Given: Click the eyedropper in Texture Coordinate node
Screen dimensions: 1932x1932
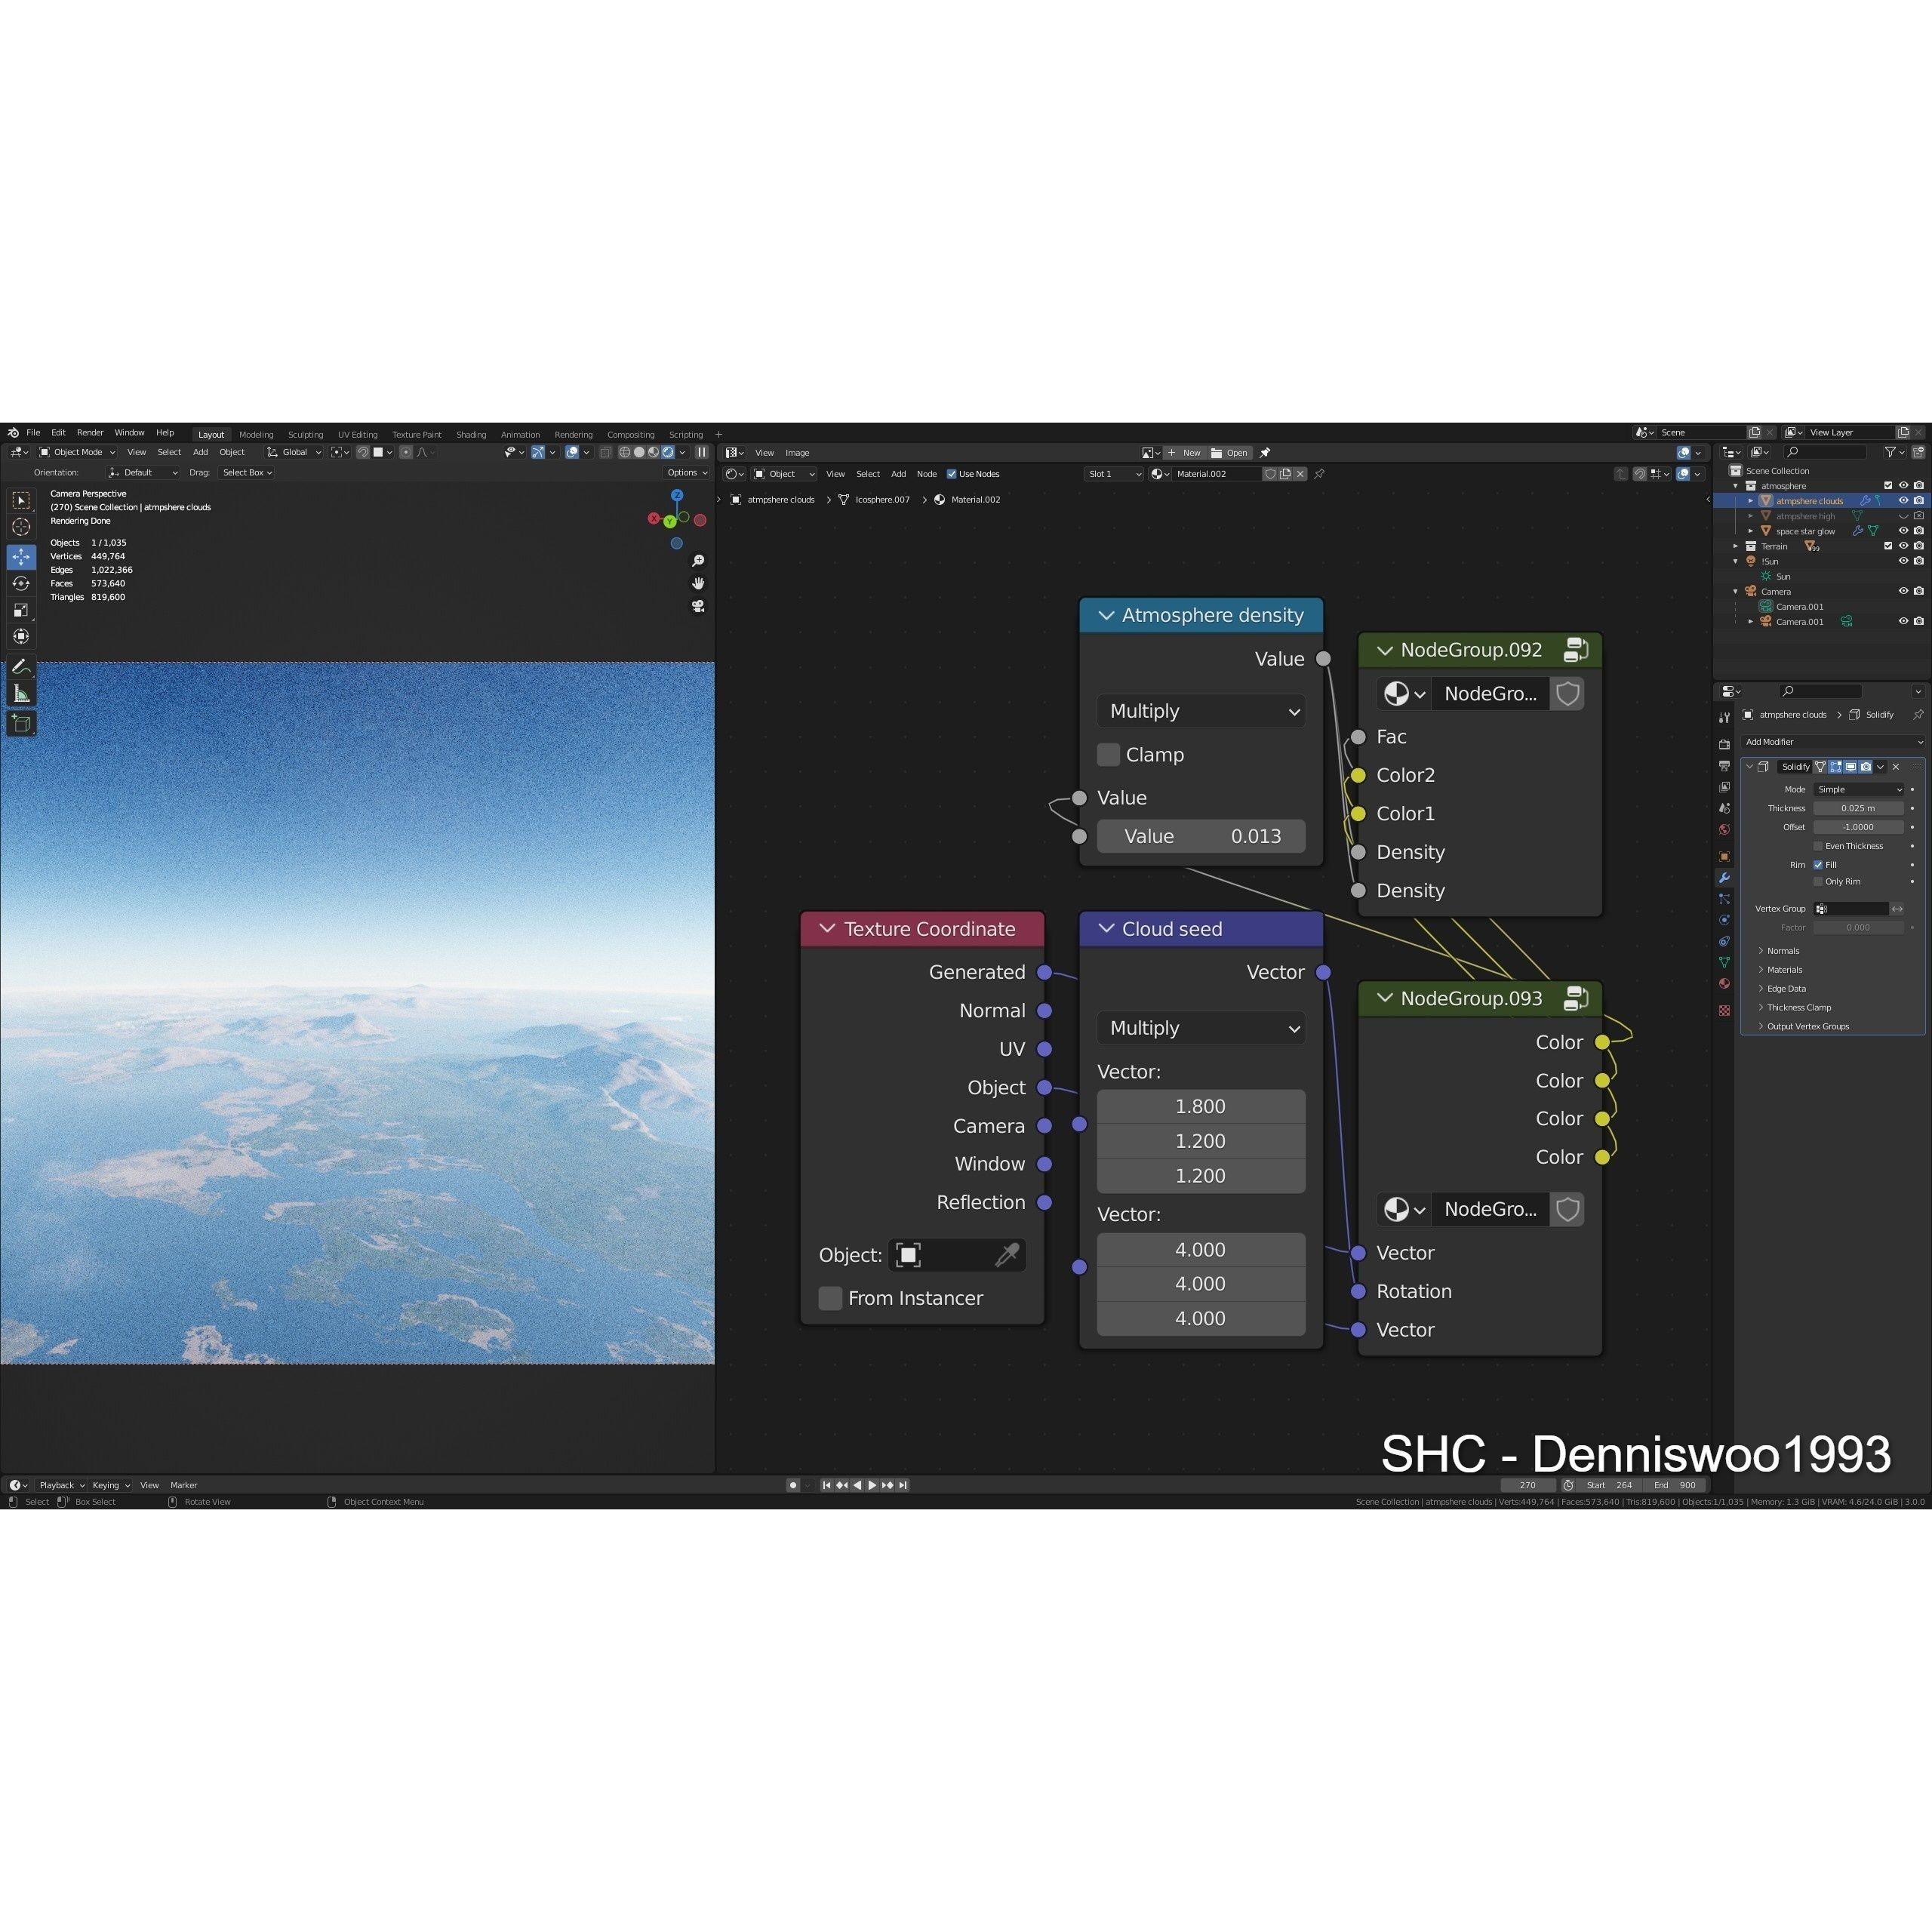Looking at the screenshot, I should click(x=1007, y=1255).
